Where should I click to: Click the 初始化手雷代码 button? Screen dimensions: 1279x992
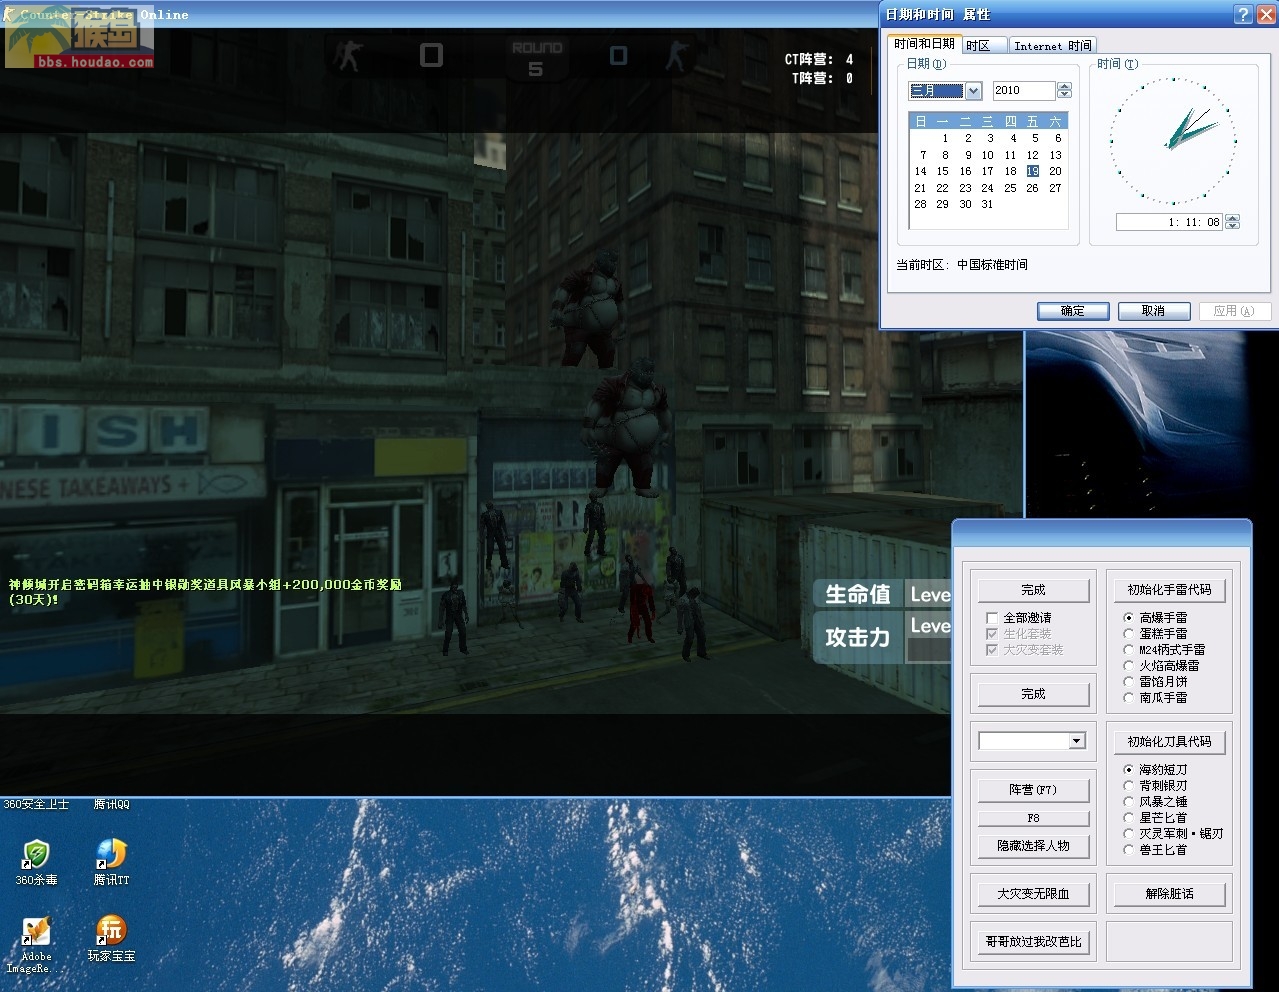tap(1169, 590)
